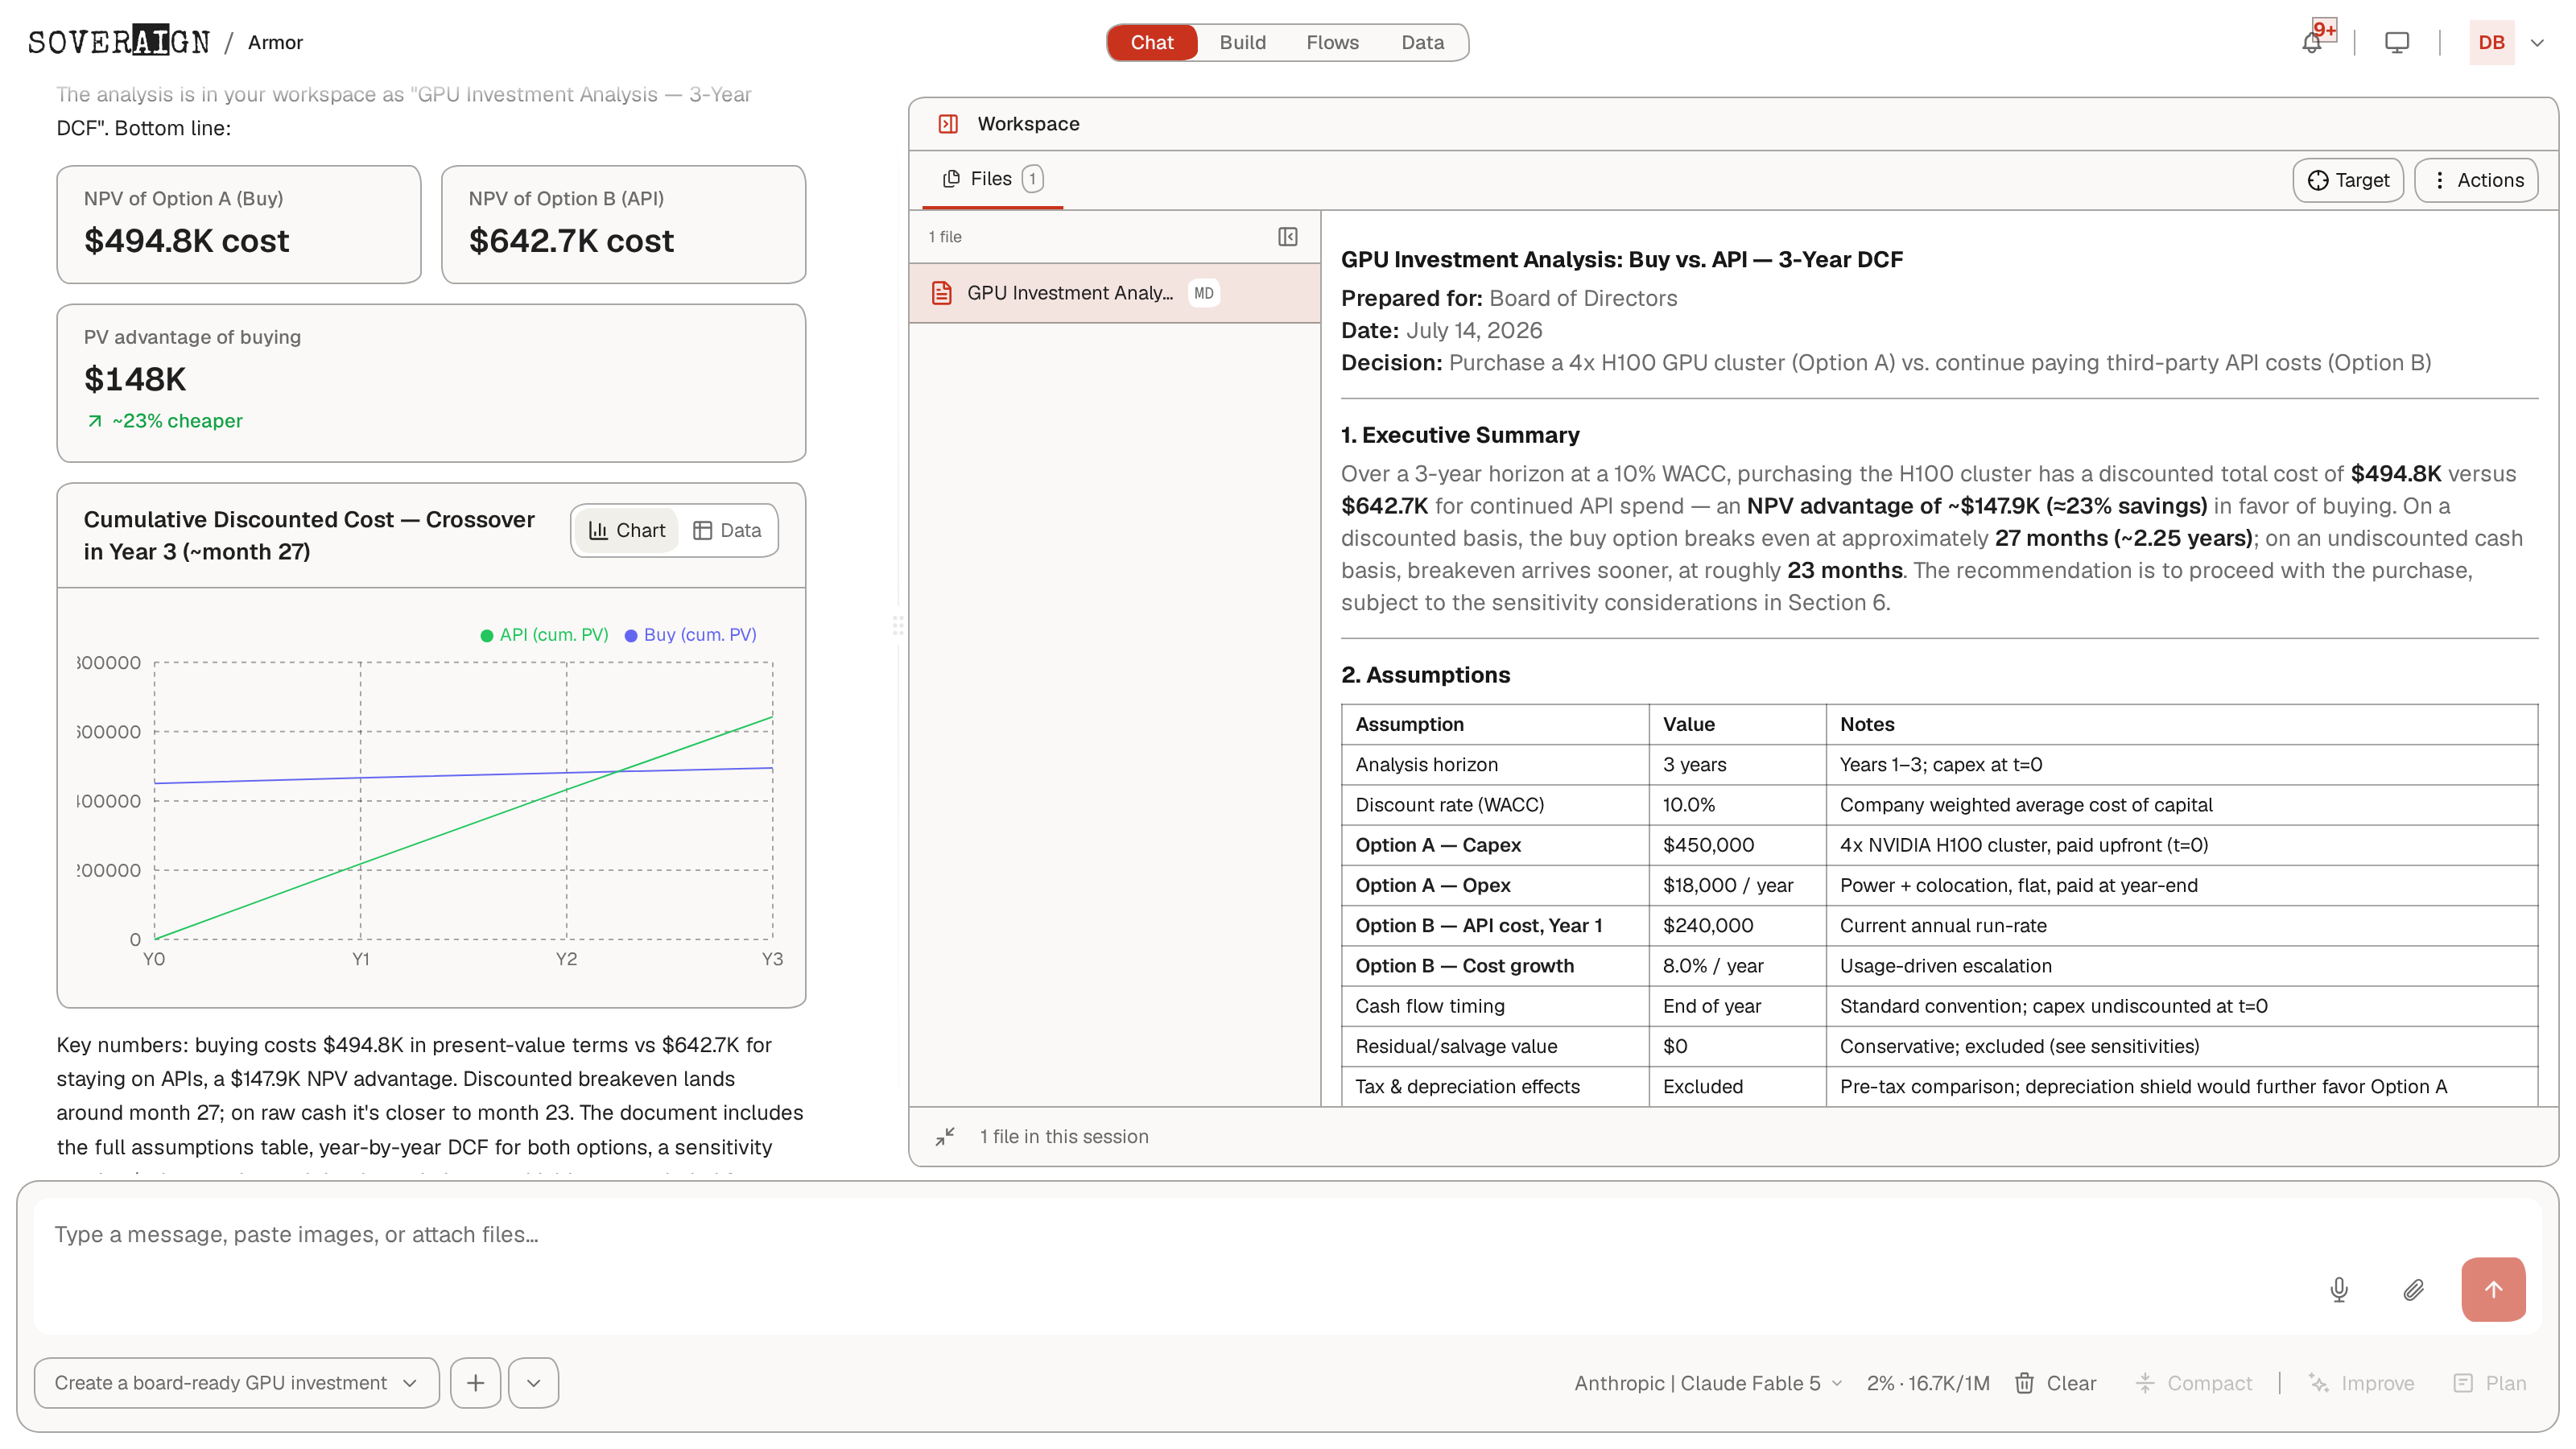Click the Plan button

[x=2490, y=1383]
